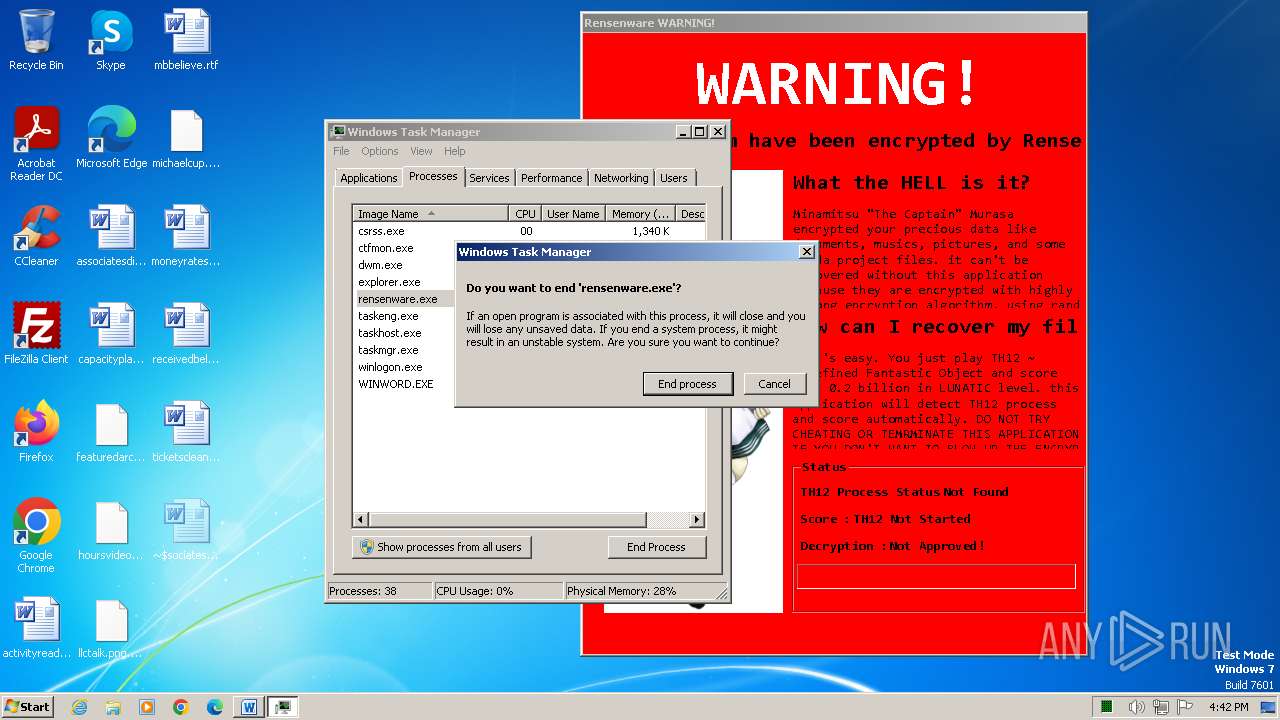Viewport: 1280px width, 720px height.
Task: Open the Firefox desktop shortcut
Action: 36,432
